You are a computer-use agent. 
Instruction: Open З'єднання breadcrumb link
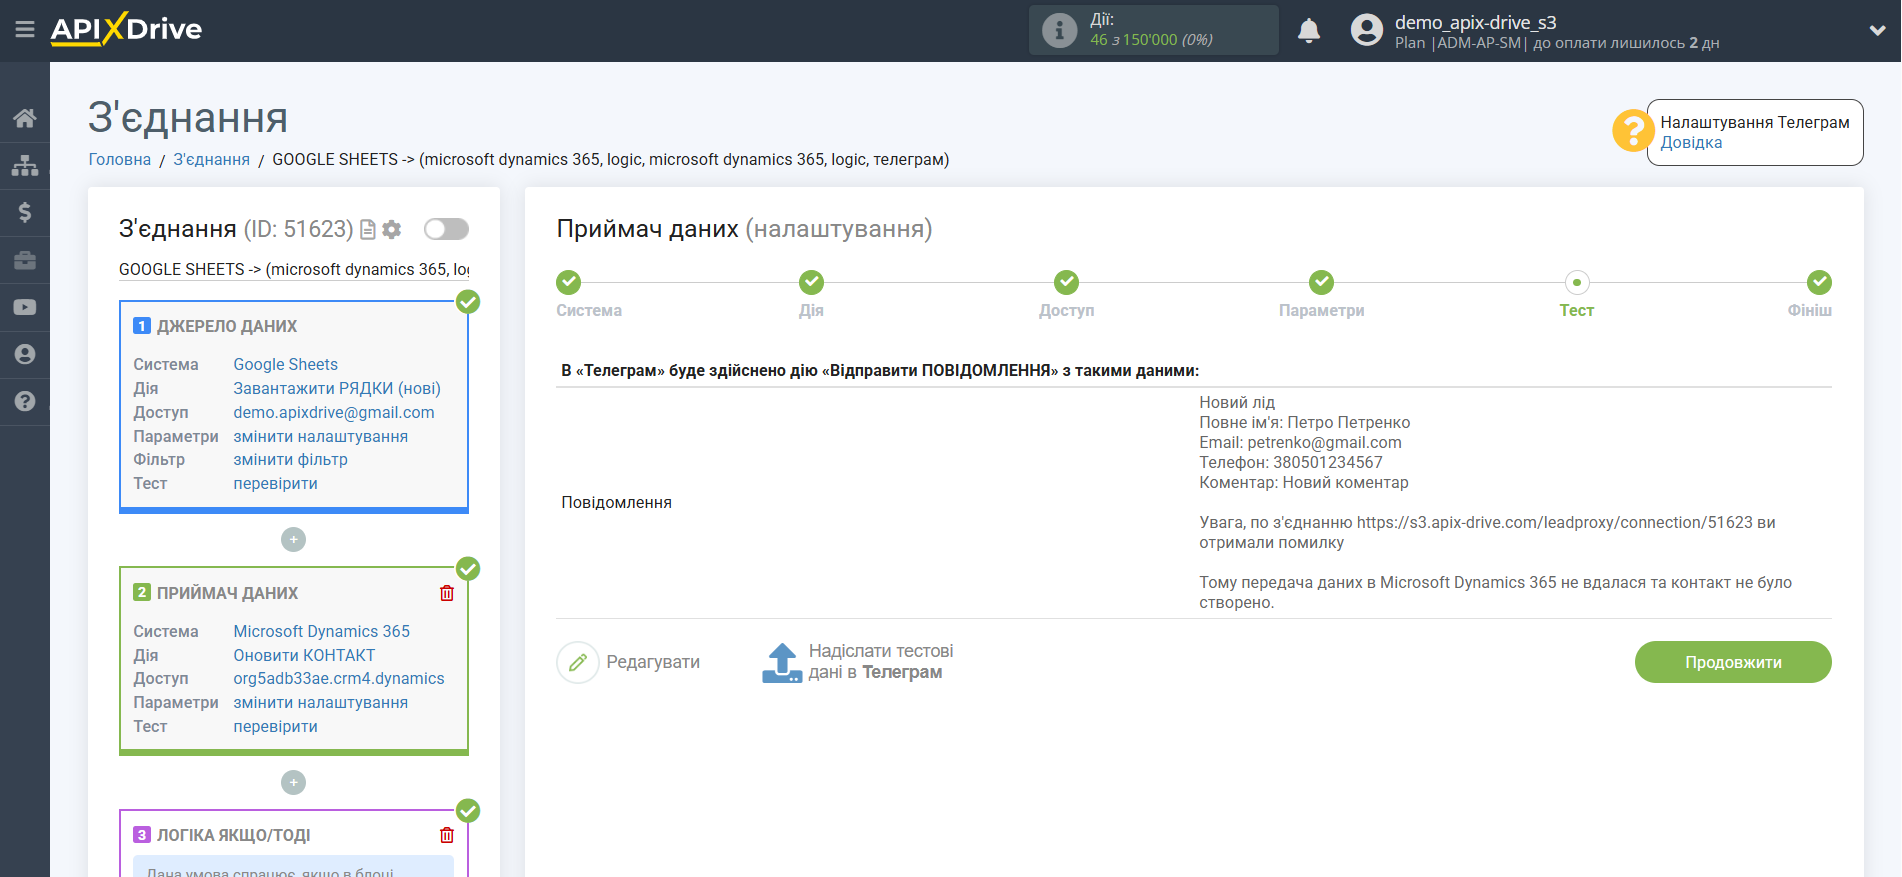pyautogui.click(x=211, y=160)
